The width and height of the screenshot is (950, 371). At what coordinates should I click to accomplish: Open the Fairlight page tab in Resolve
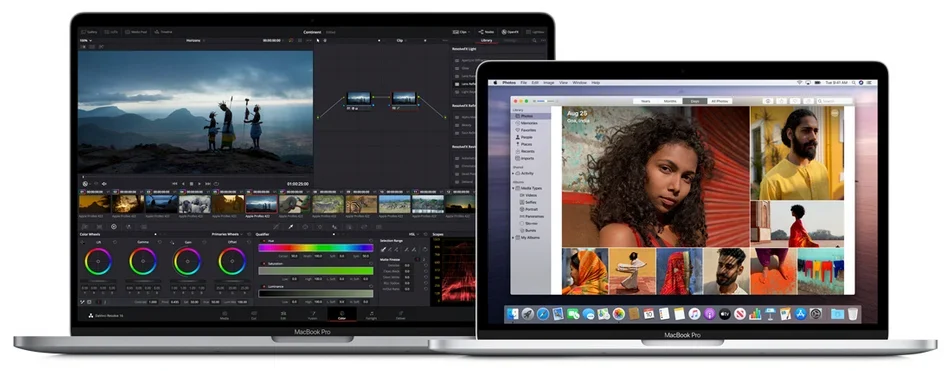(x=371, y=315)
